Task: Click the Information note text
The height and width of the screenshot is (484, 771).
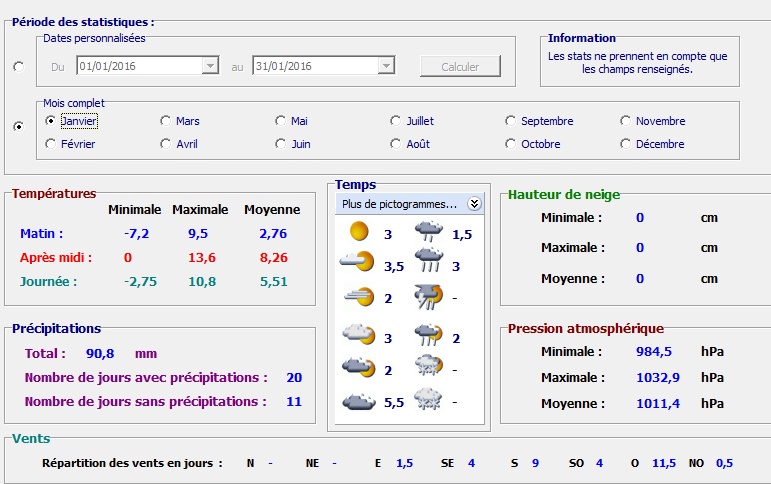Action: (637, 62)
